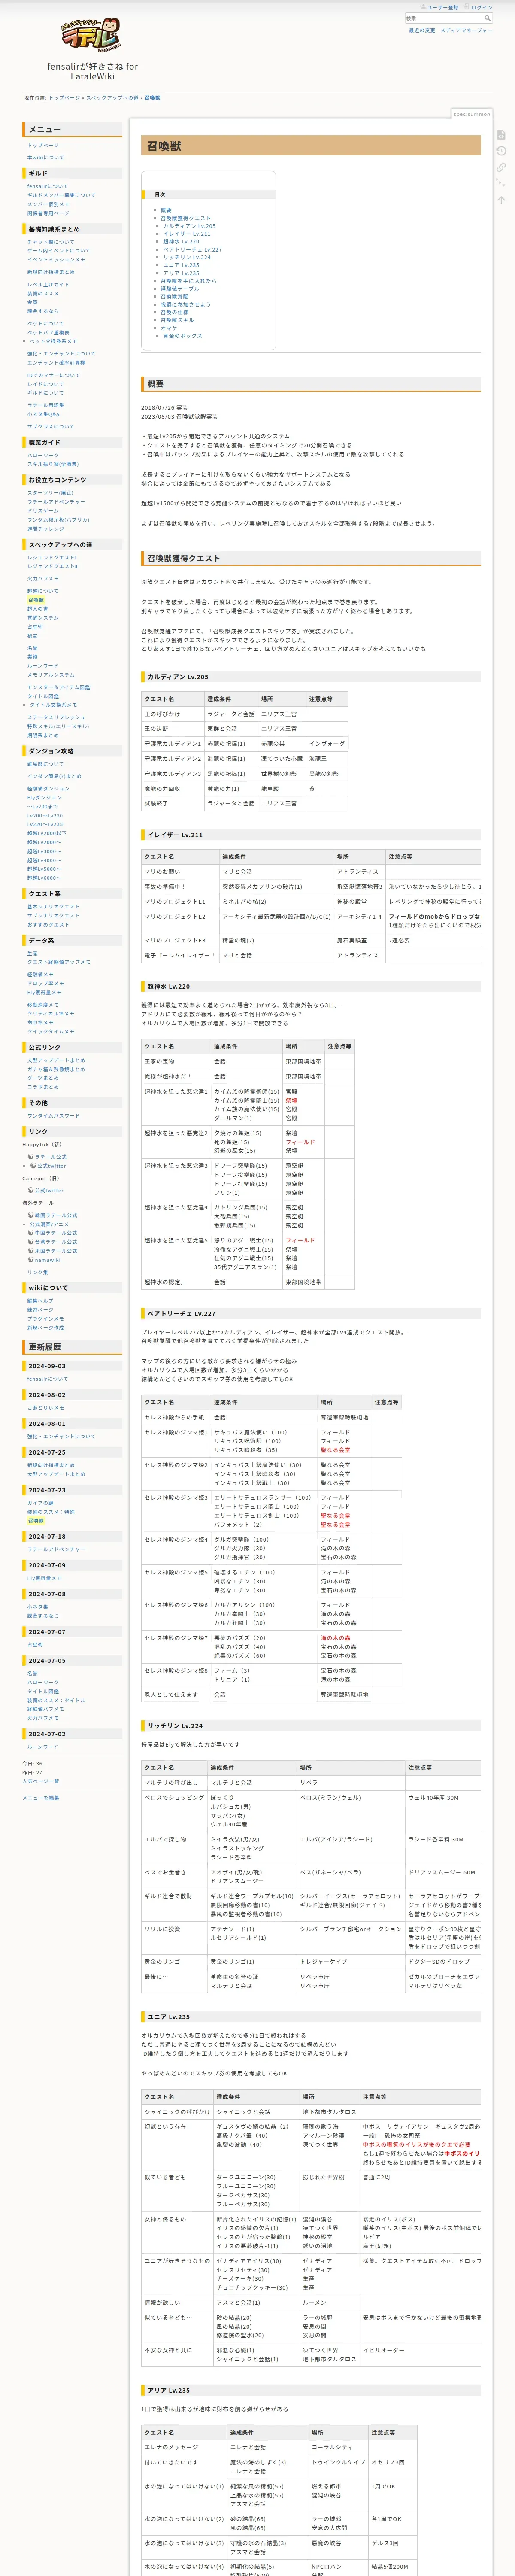The image size is (515, 2576).
Task: Open ギルドメンバー募集について link
Action: (61, 195)
